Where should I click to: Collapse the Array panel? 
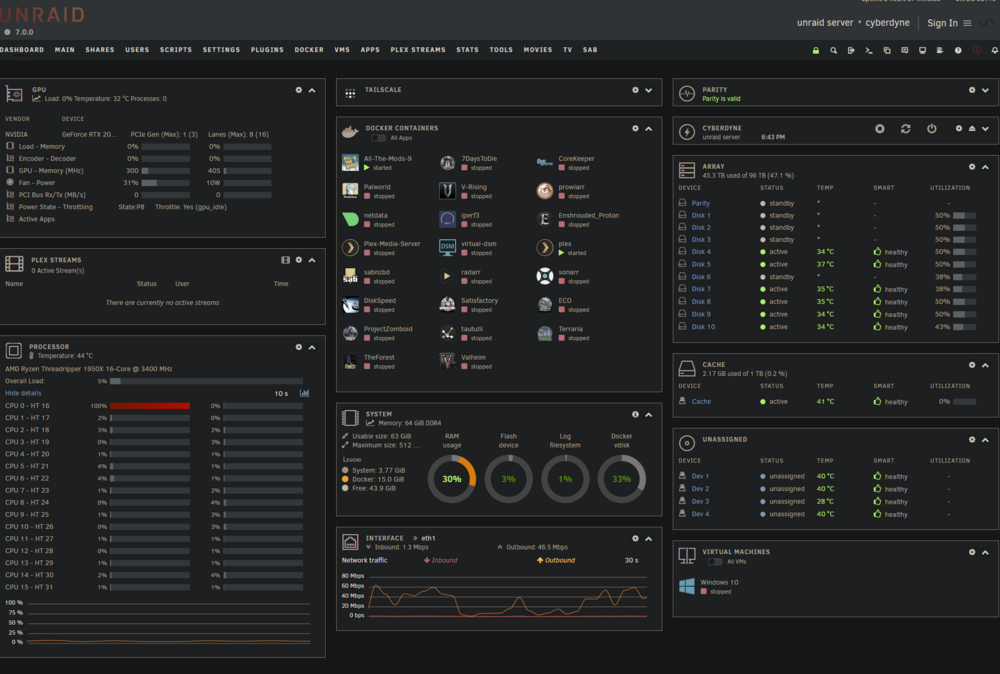(x=985, y=167)
